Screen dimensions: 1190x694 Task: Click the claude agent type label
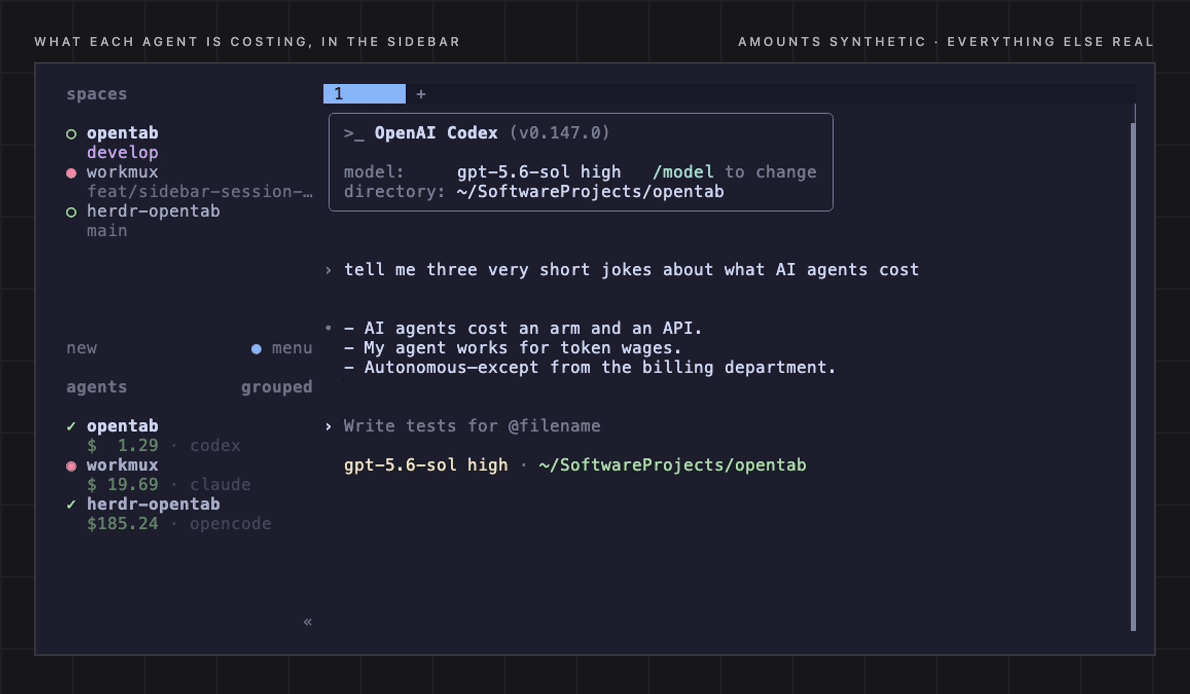220,484
